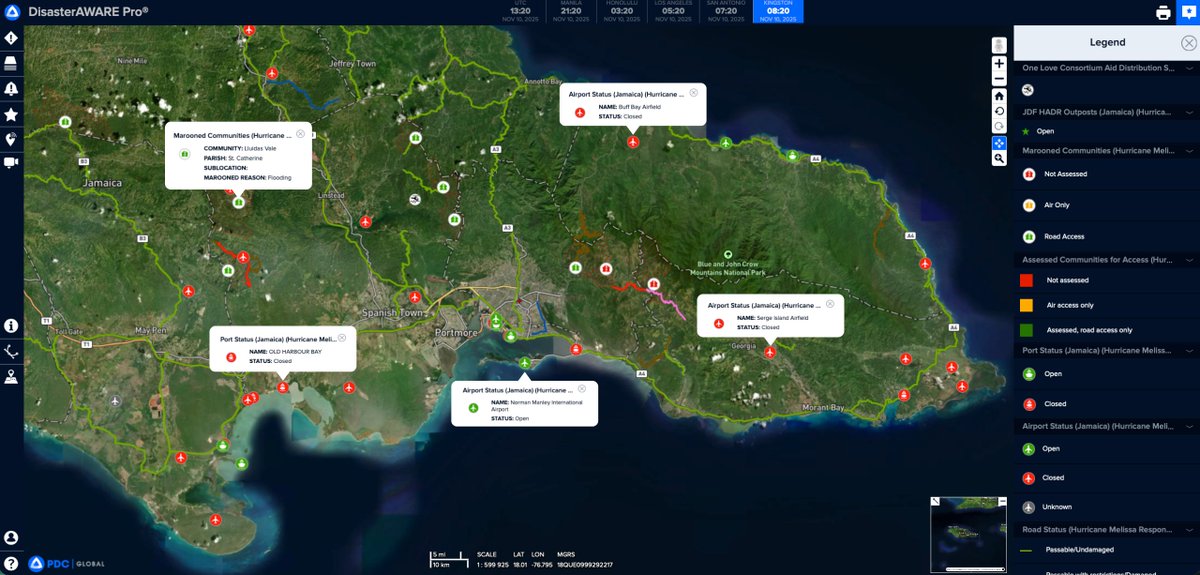Select the Honolulu time zone clock
The image size is (1200, 575).
click(x=622, y=11)
